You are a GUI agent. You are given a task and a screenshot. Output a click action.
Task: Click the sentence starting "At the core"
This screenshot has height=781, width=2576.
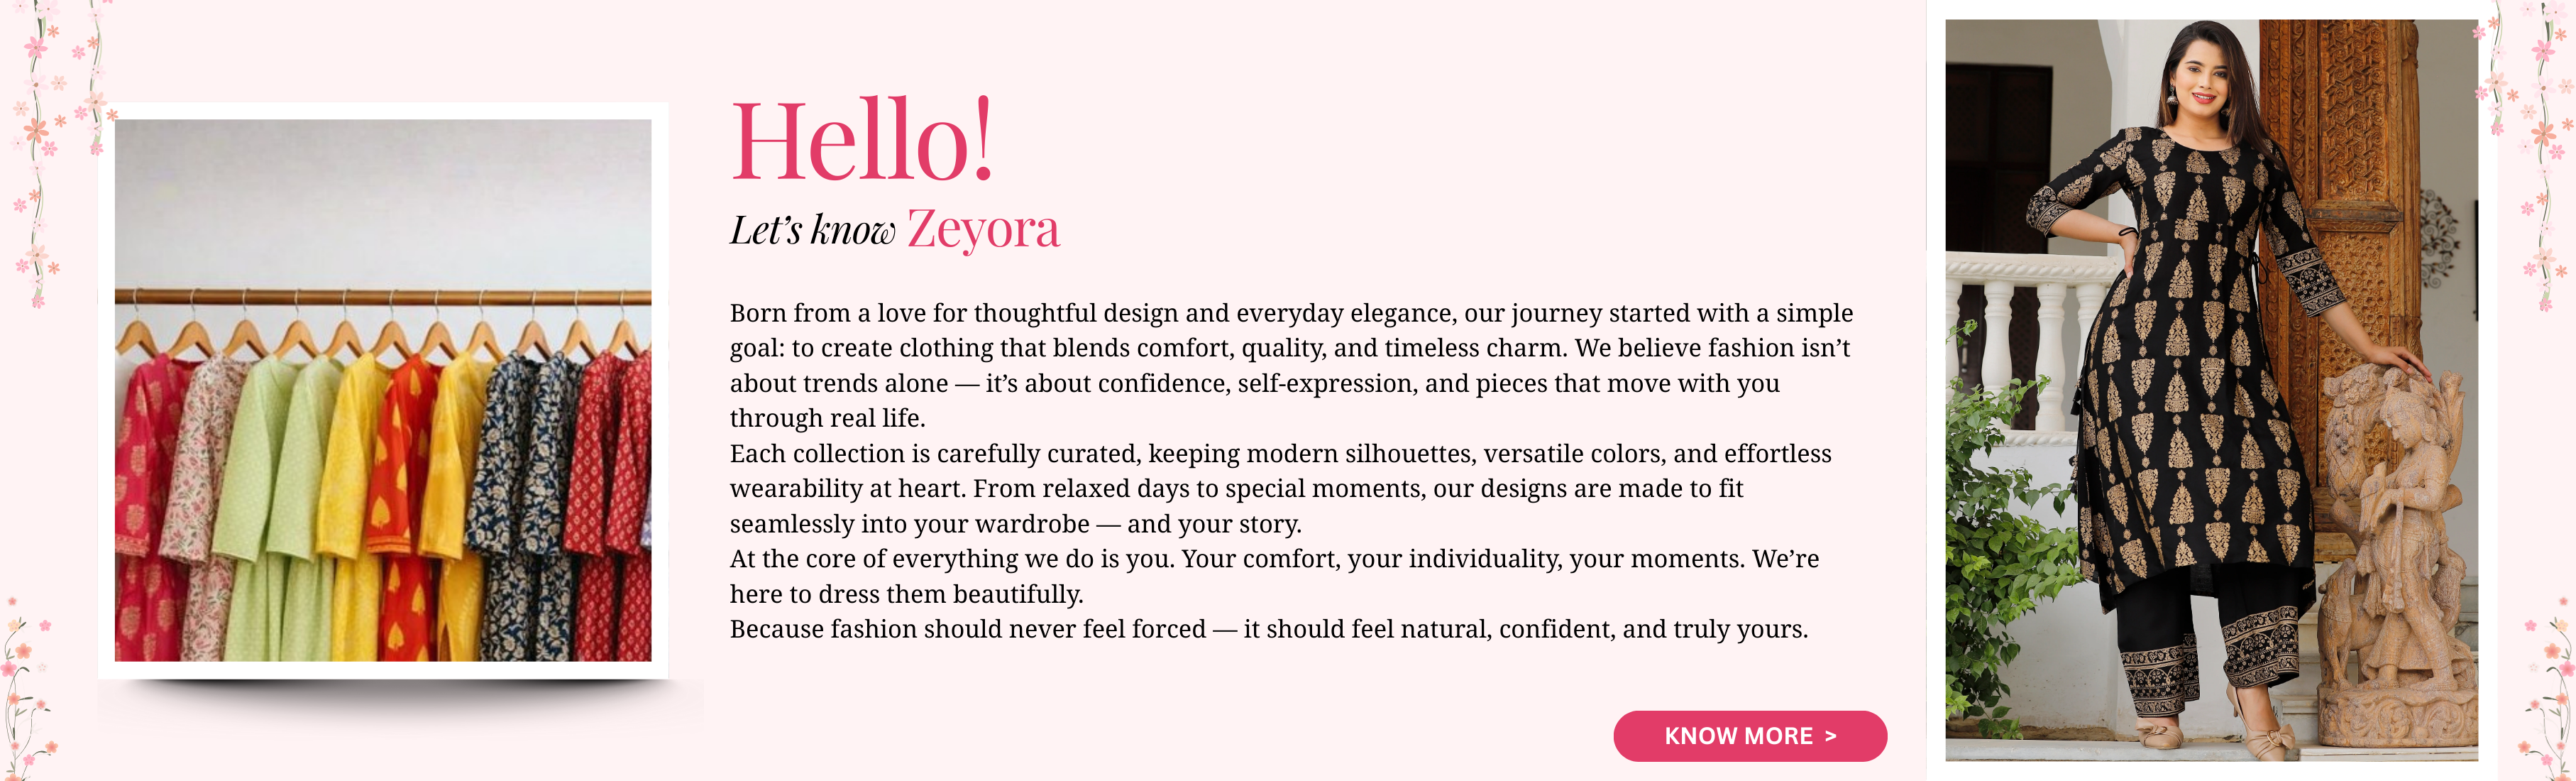point(1274,576)
